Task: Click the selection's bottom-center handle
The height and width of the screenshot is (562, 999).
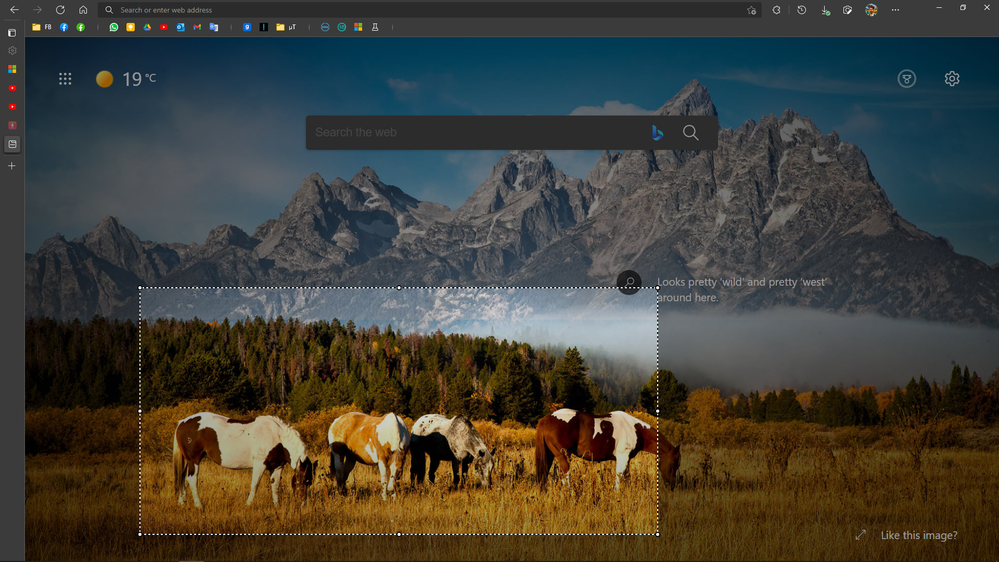Action: pyautogui.click(x=399, y=534)
